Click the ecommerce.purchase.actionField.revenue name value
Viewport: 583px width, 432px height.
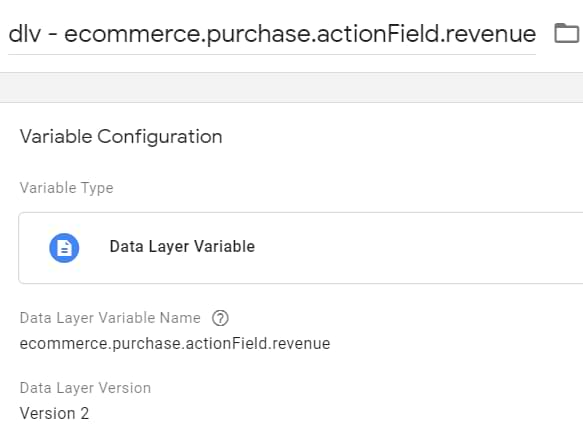coord(175,344)
